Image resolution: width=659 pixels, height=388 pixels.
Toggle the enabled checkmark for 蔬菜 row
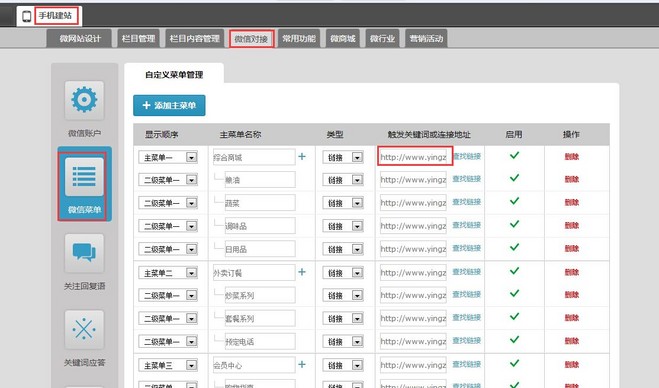point(514,201)
